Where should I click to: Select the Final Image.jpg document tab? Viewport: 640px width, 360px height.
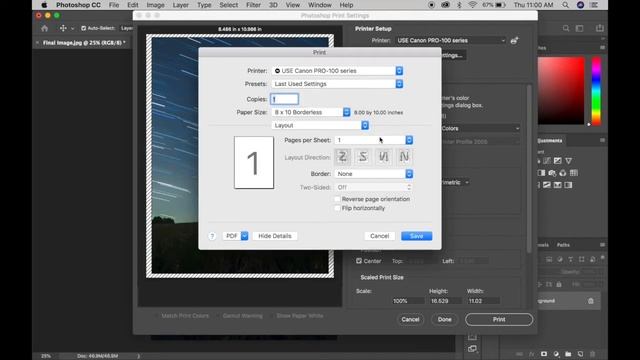(84, 42)
